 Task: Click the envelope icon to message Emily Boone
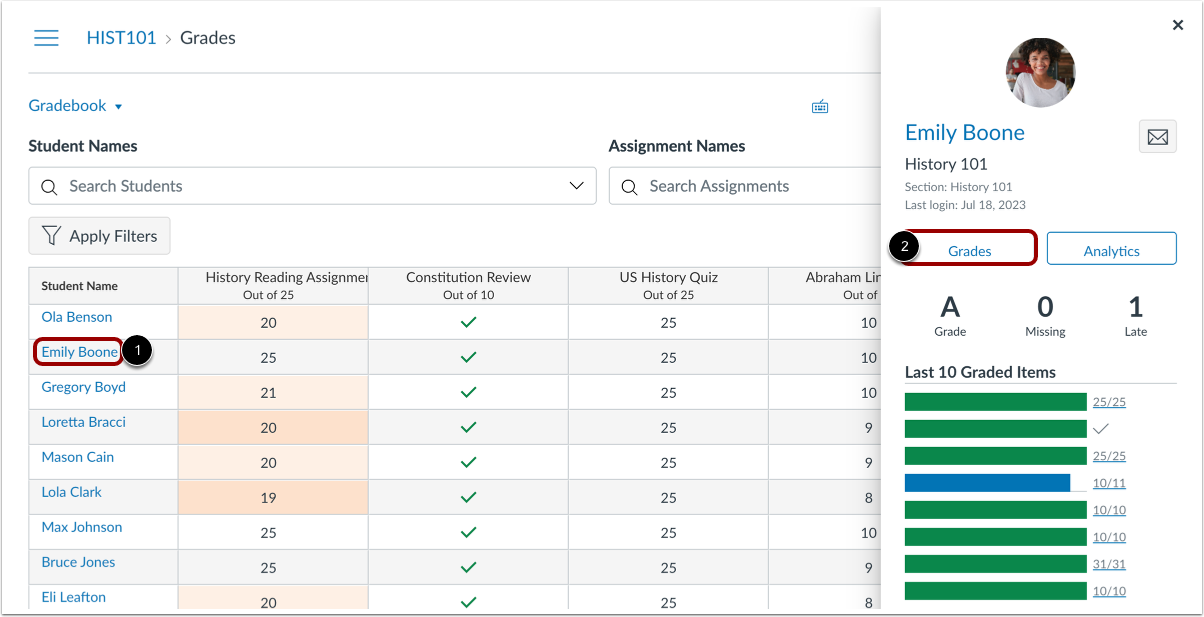pos(1157,137)
